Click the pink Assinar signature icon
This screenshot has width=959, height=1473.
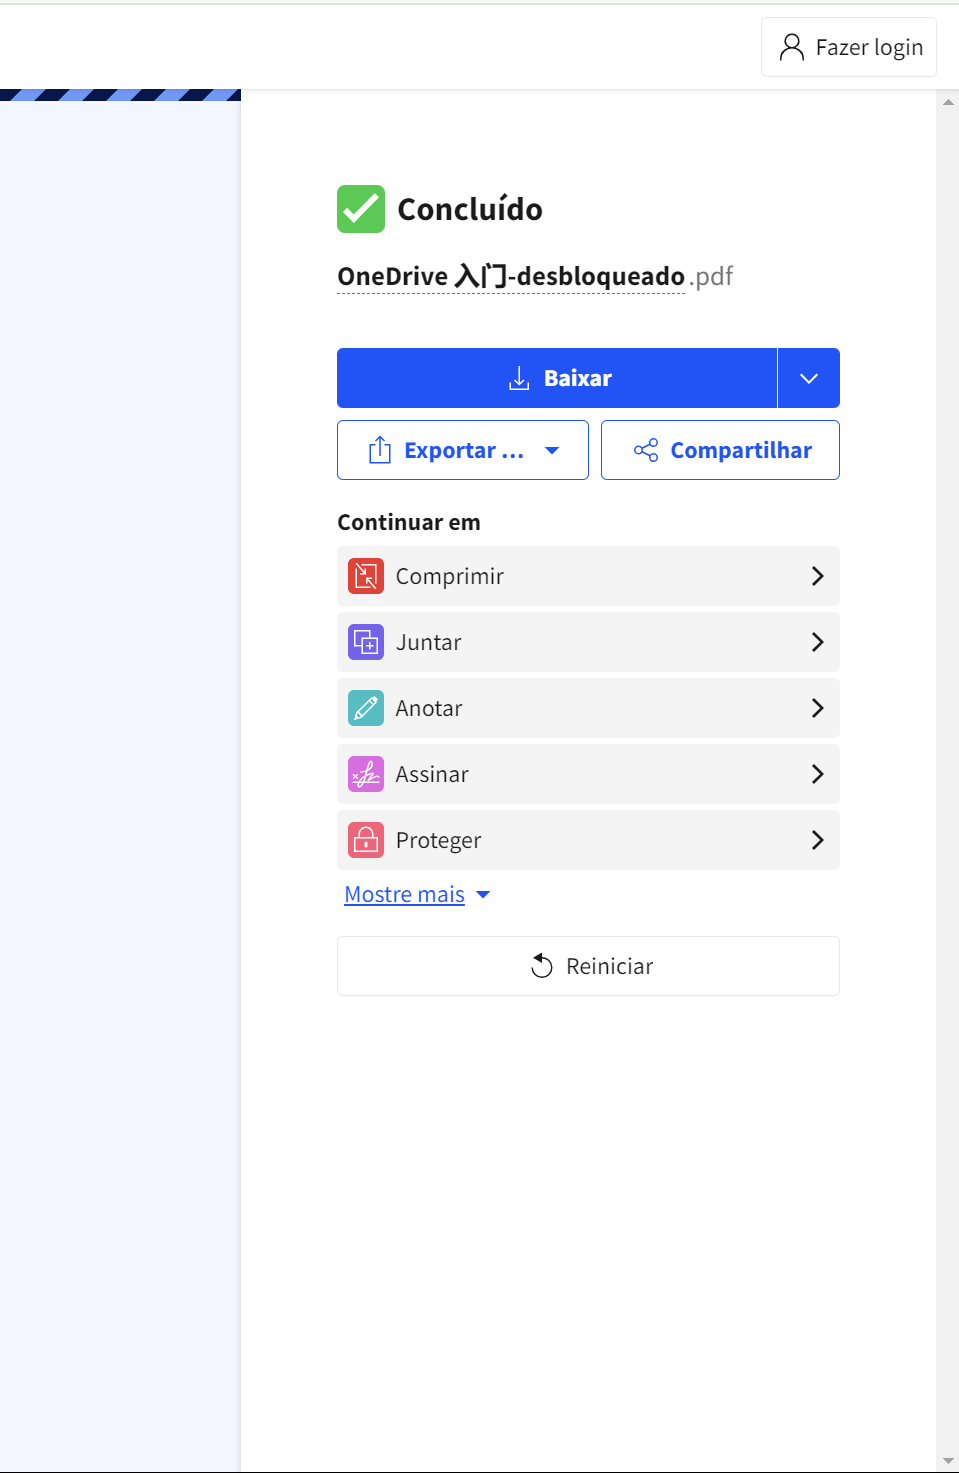coord(366,774)
